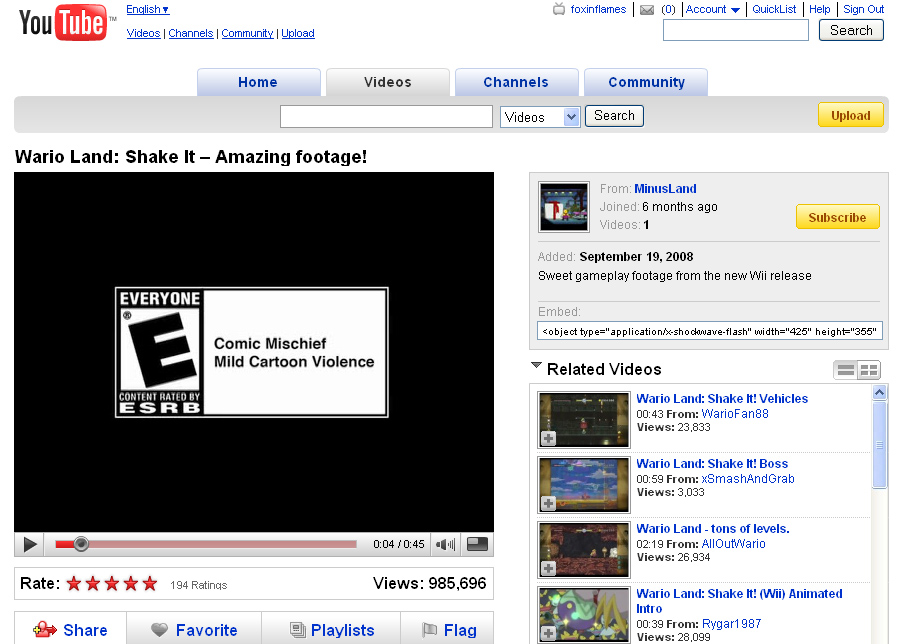Rate the video three stars
904x644 pixels.
112,584
